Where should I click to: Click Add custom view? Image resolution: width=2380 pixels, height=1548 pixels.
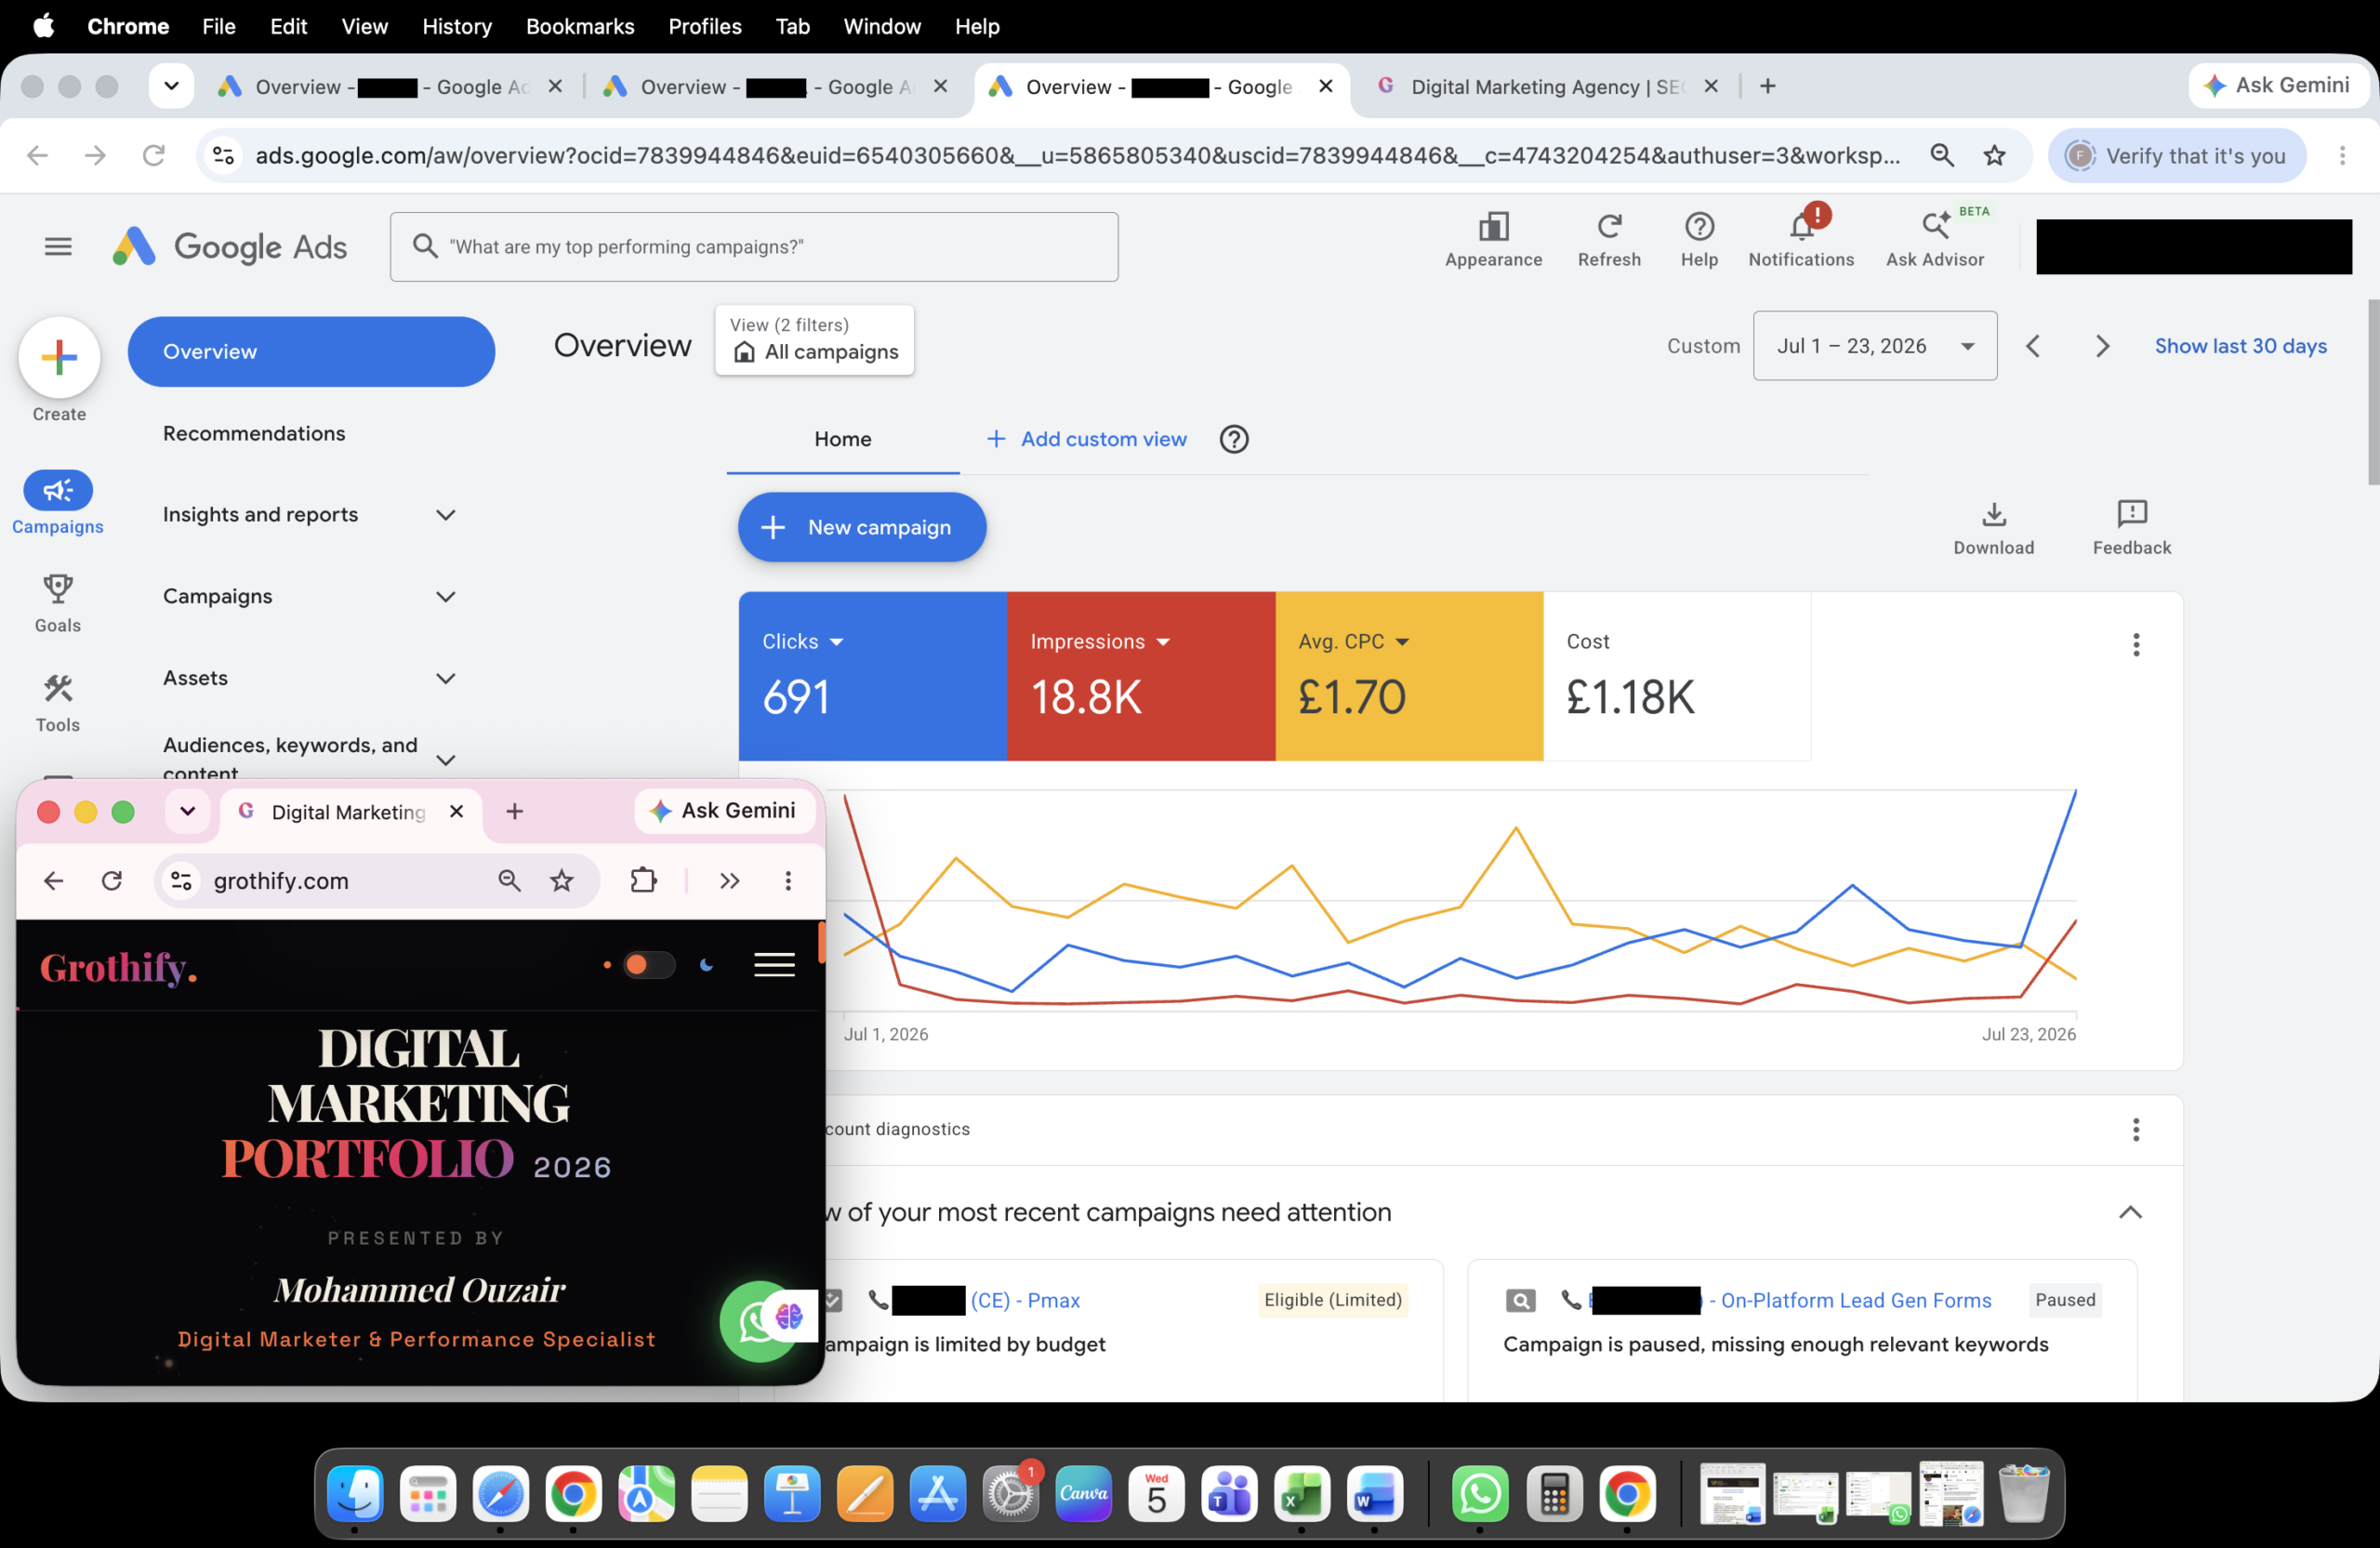tap(1086, 439)
